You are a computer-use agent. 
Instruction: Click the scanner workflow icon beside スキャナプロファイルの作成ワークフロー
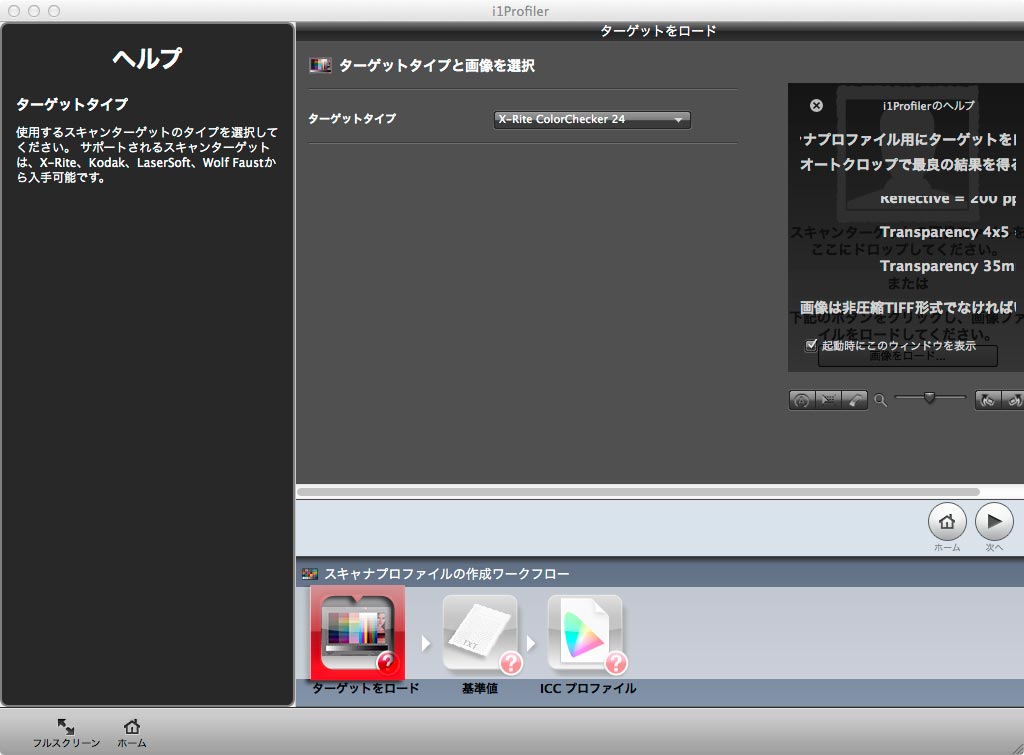310,574
